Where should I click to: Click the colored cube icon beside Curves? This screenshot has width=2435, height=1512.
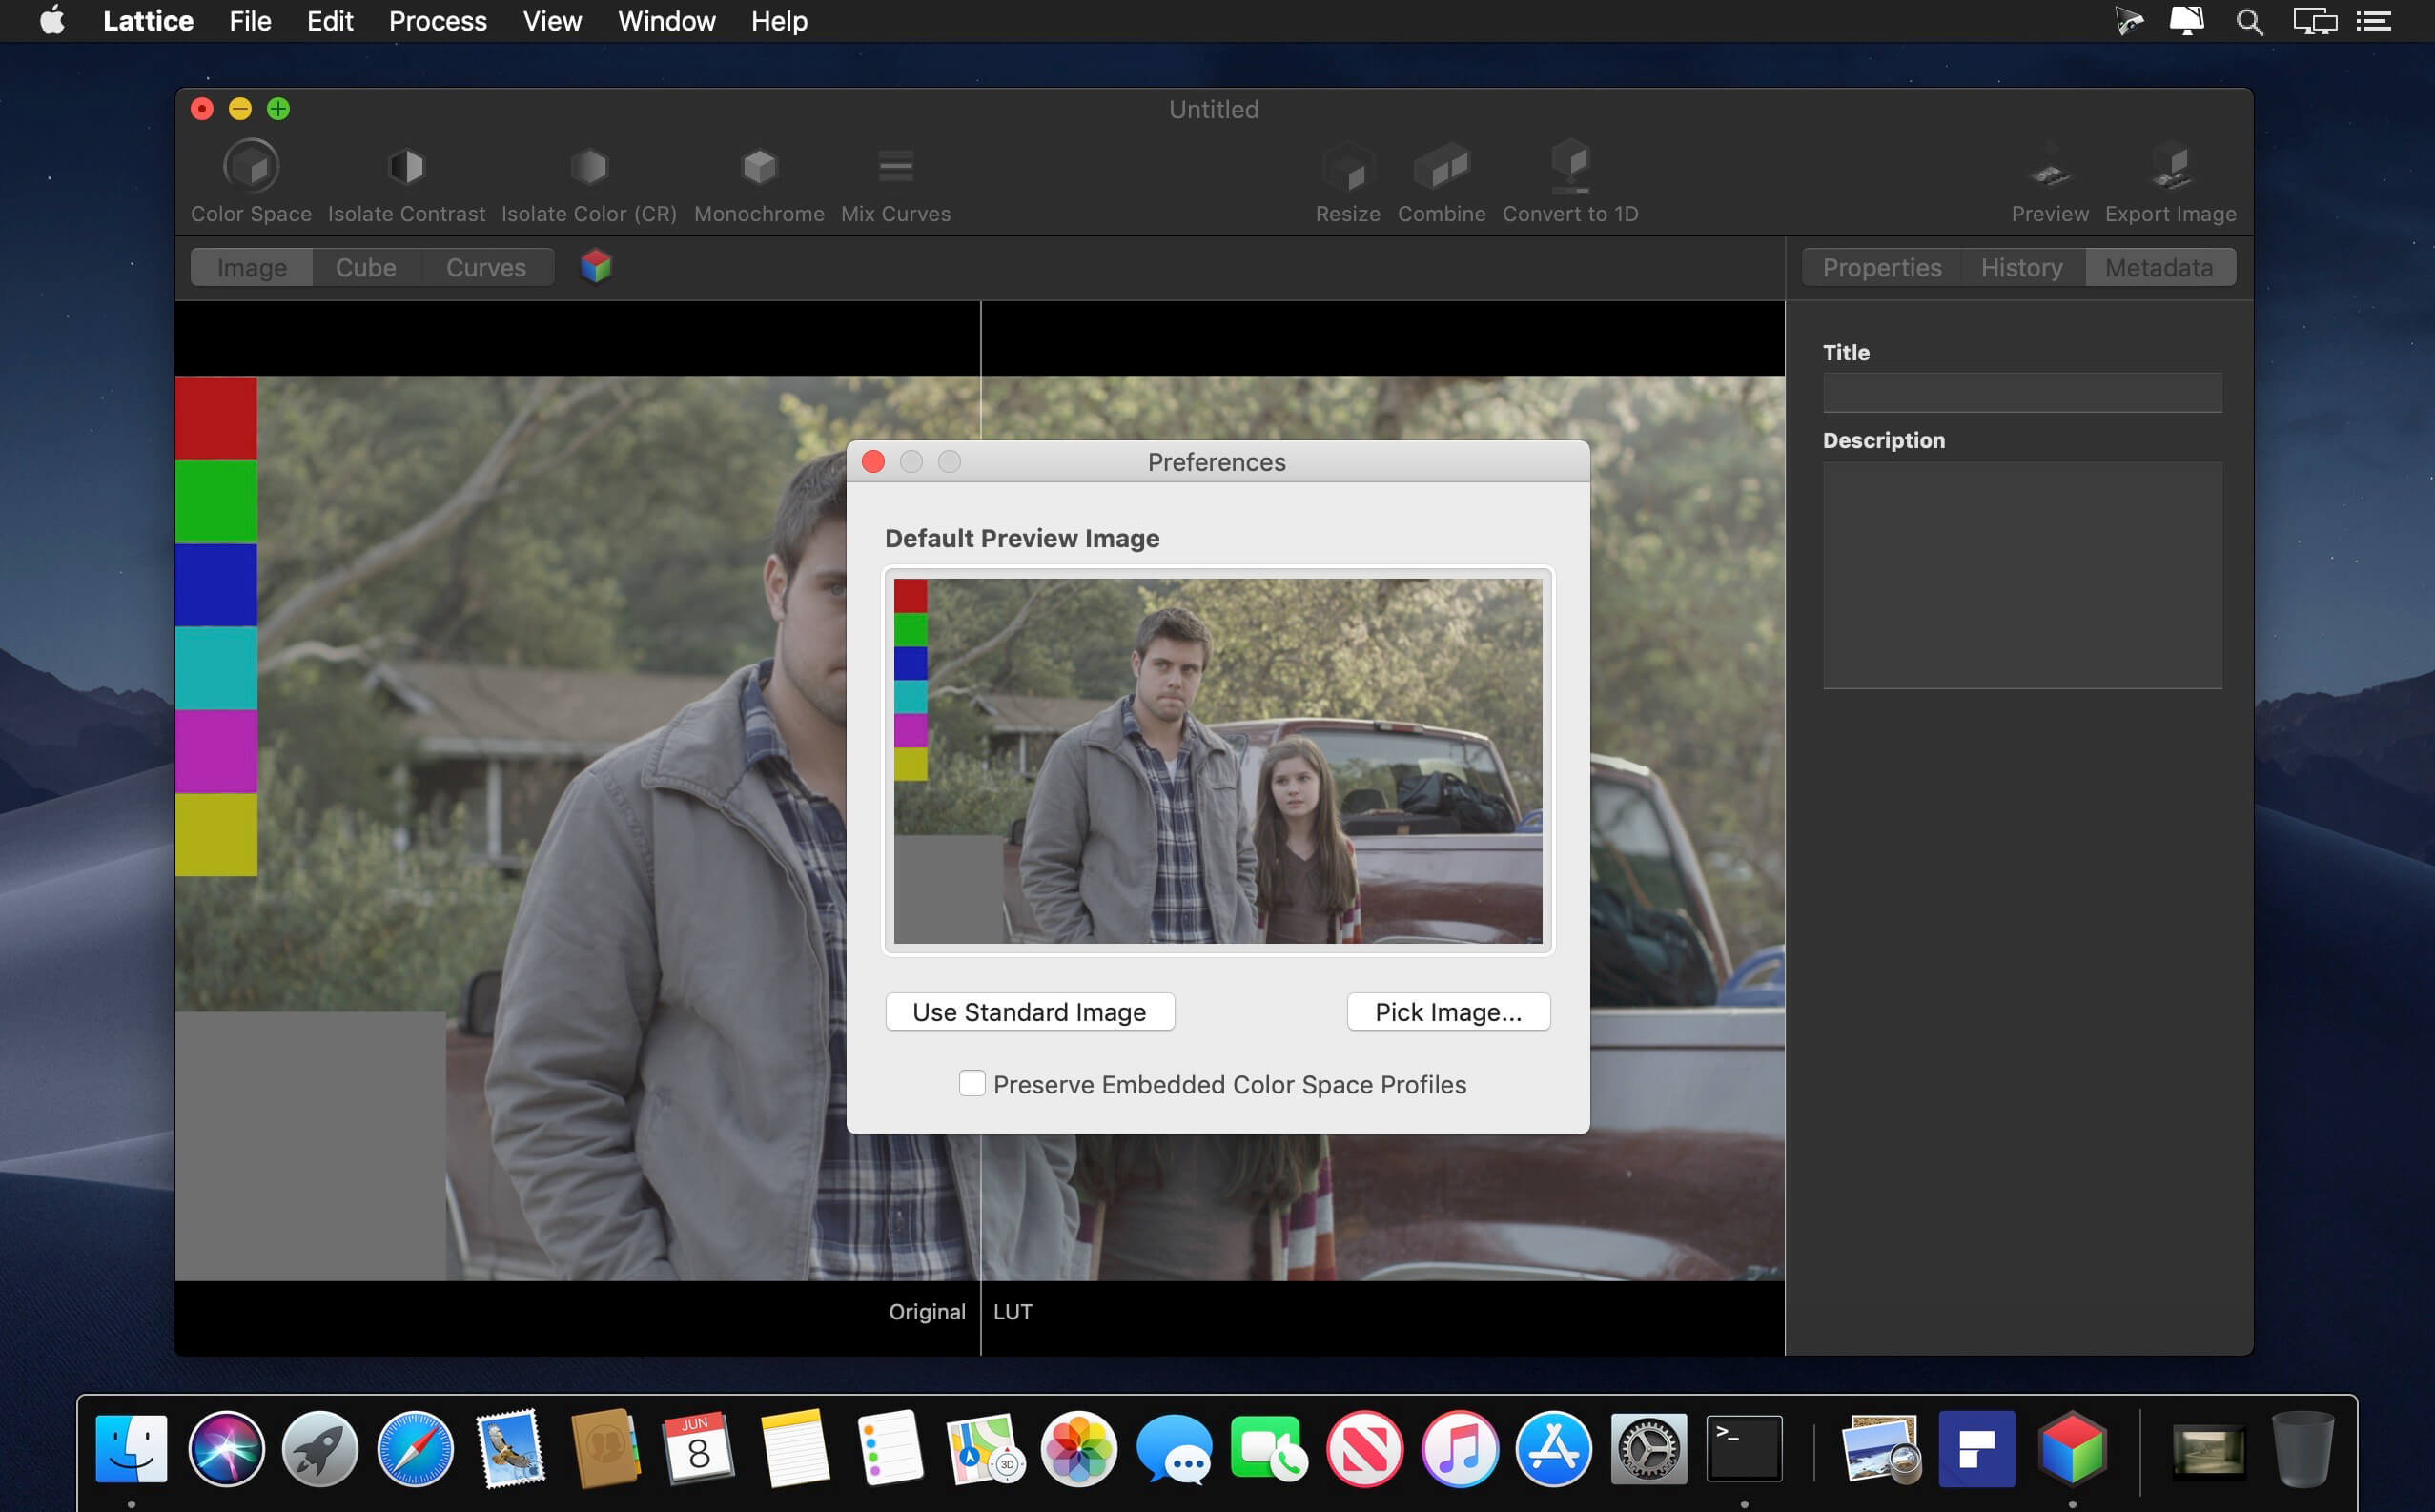[x=596, y=266]
